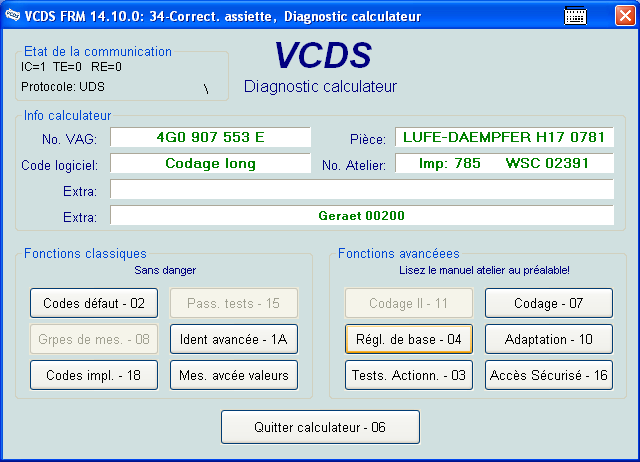Click the No. Atelier field Imp: 785 WSC 02391
This screenshot has height=462, width=640.
click(504, 163)
